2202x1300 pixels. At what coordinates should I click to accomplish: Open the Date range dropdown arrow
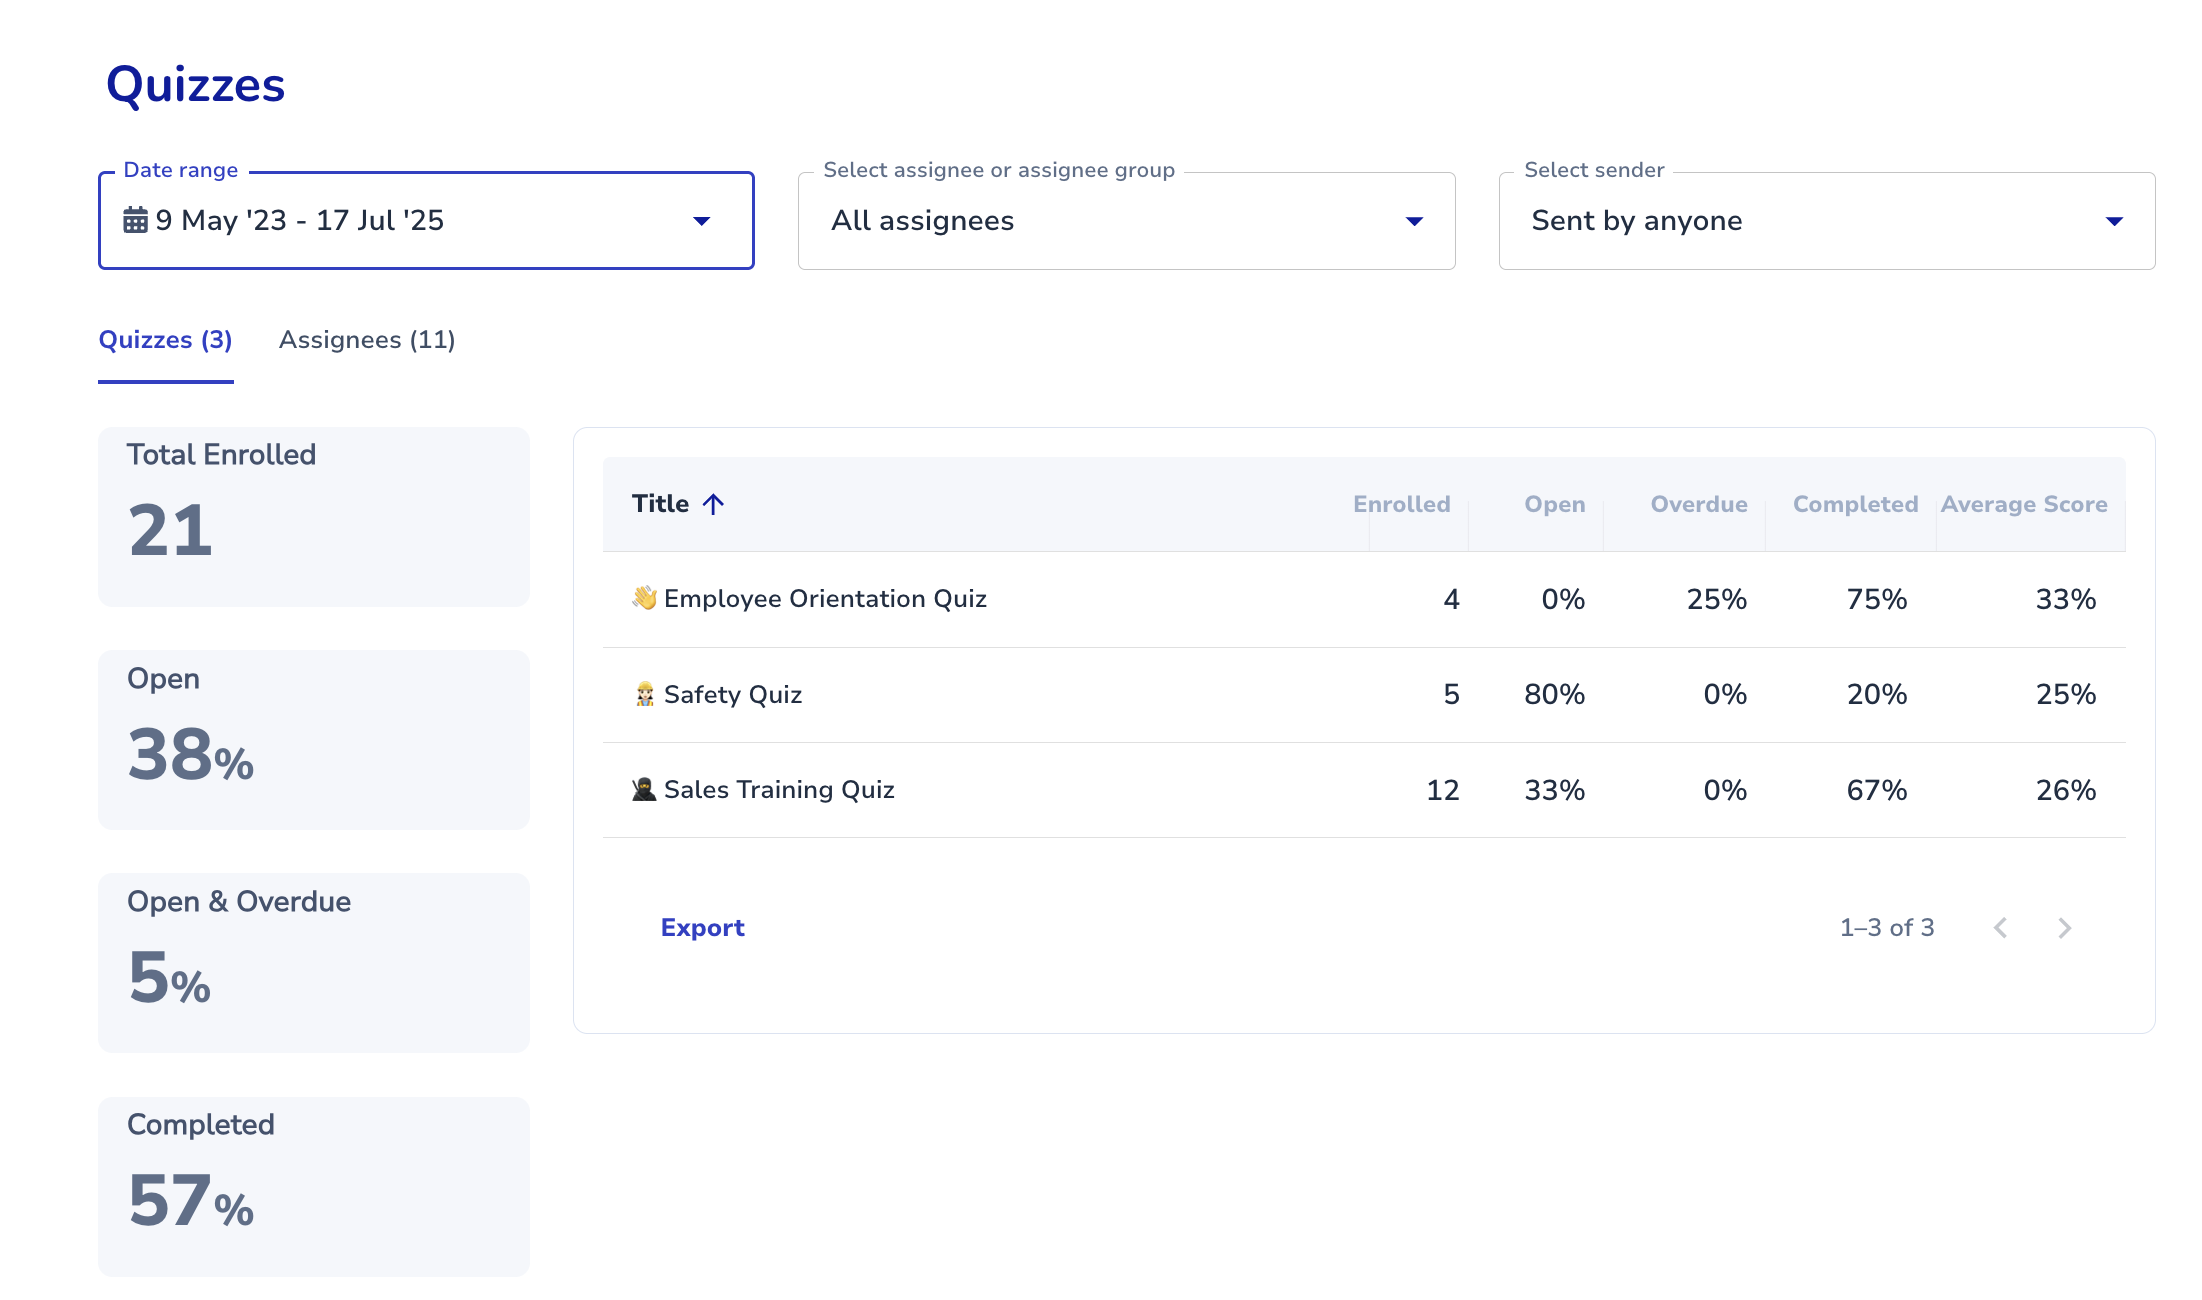click(702, 221)
